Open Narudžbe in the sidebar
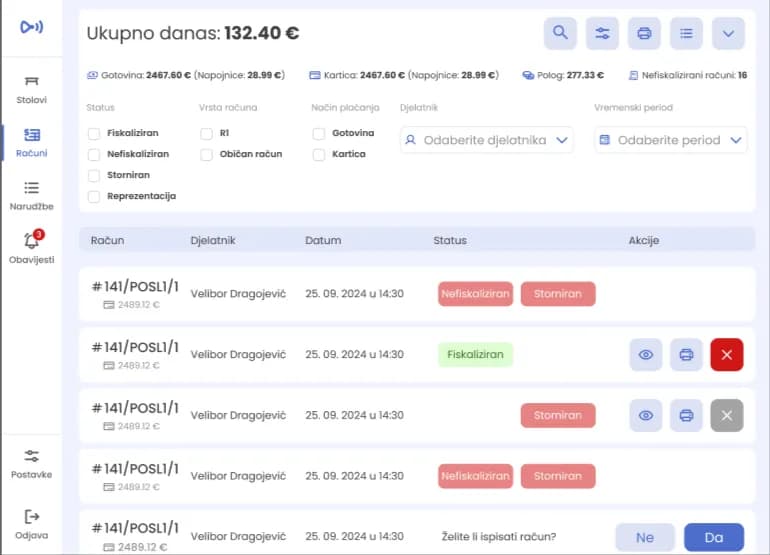 pyautogui.click(x=31, y=196)
